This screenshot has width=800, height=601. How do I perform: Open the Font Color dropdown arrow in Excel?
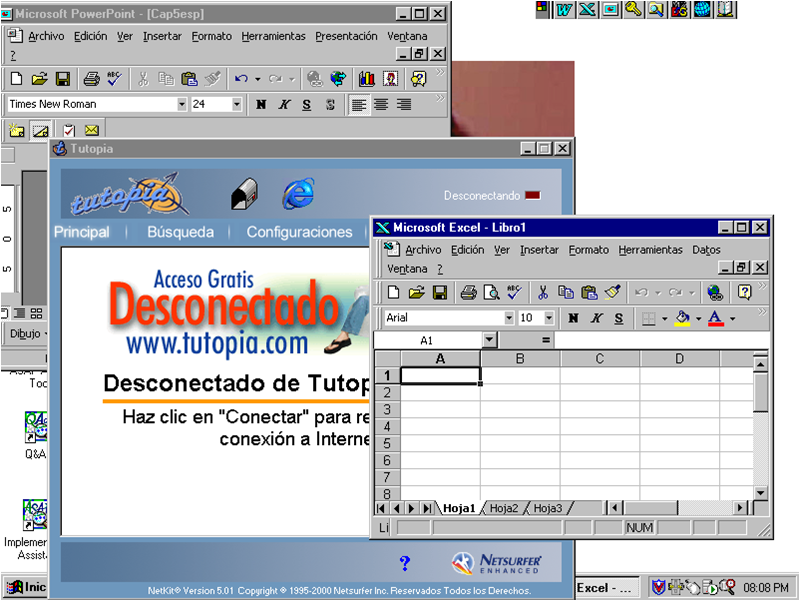pos(733,319)
